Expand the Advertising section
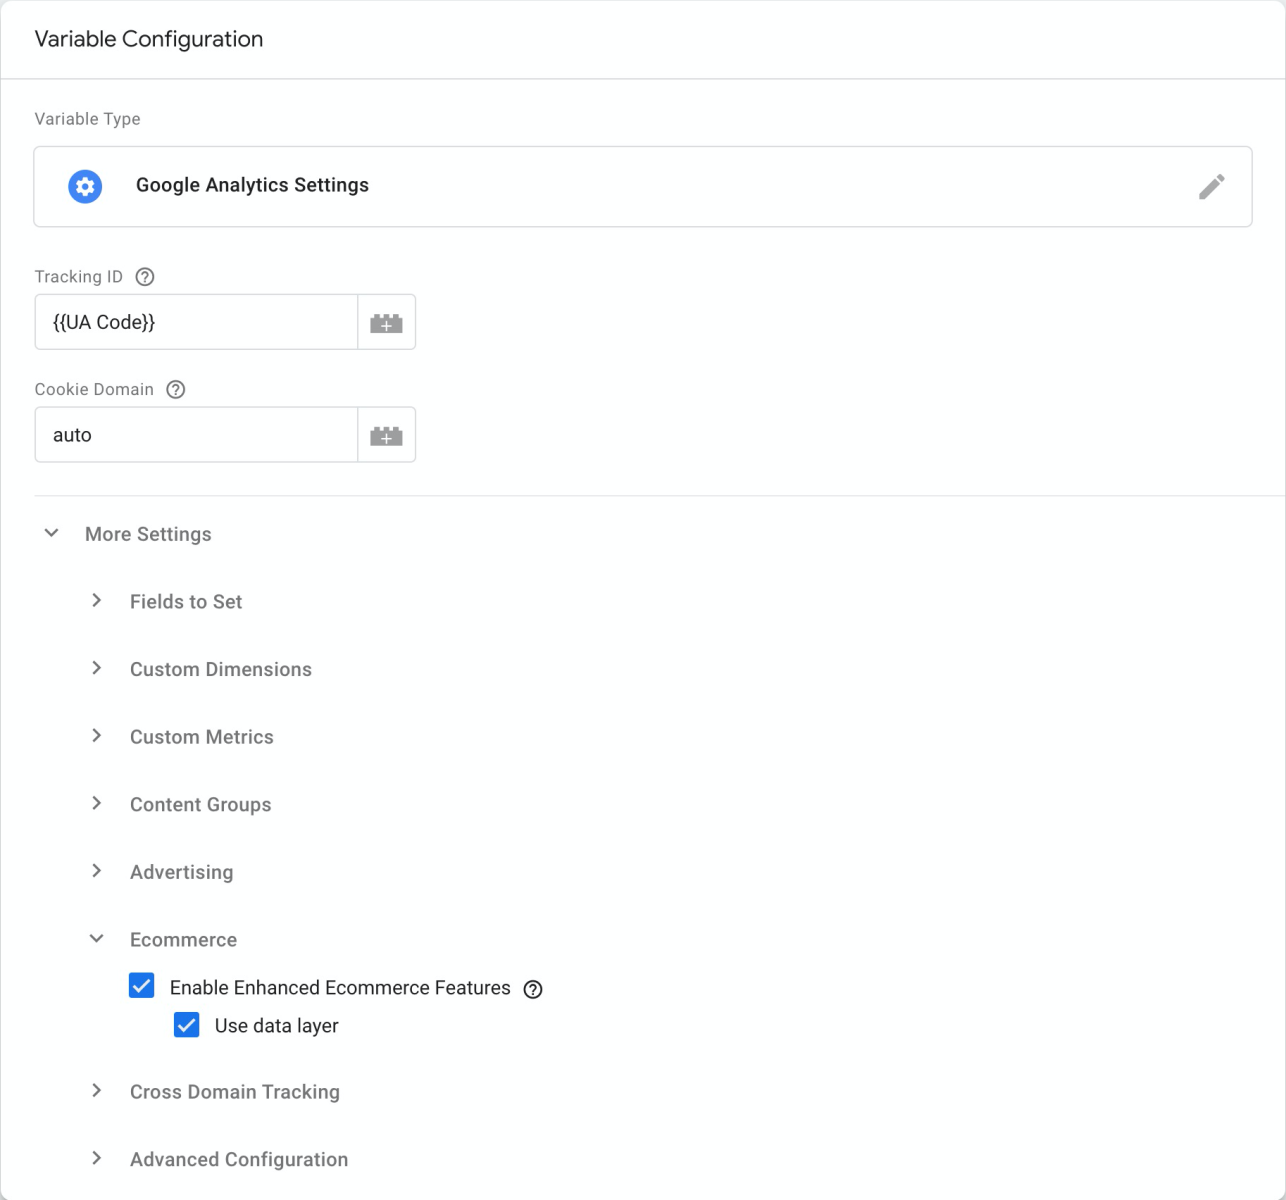The image size is (1286, 1200). (x=97, y=871)
